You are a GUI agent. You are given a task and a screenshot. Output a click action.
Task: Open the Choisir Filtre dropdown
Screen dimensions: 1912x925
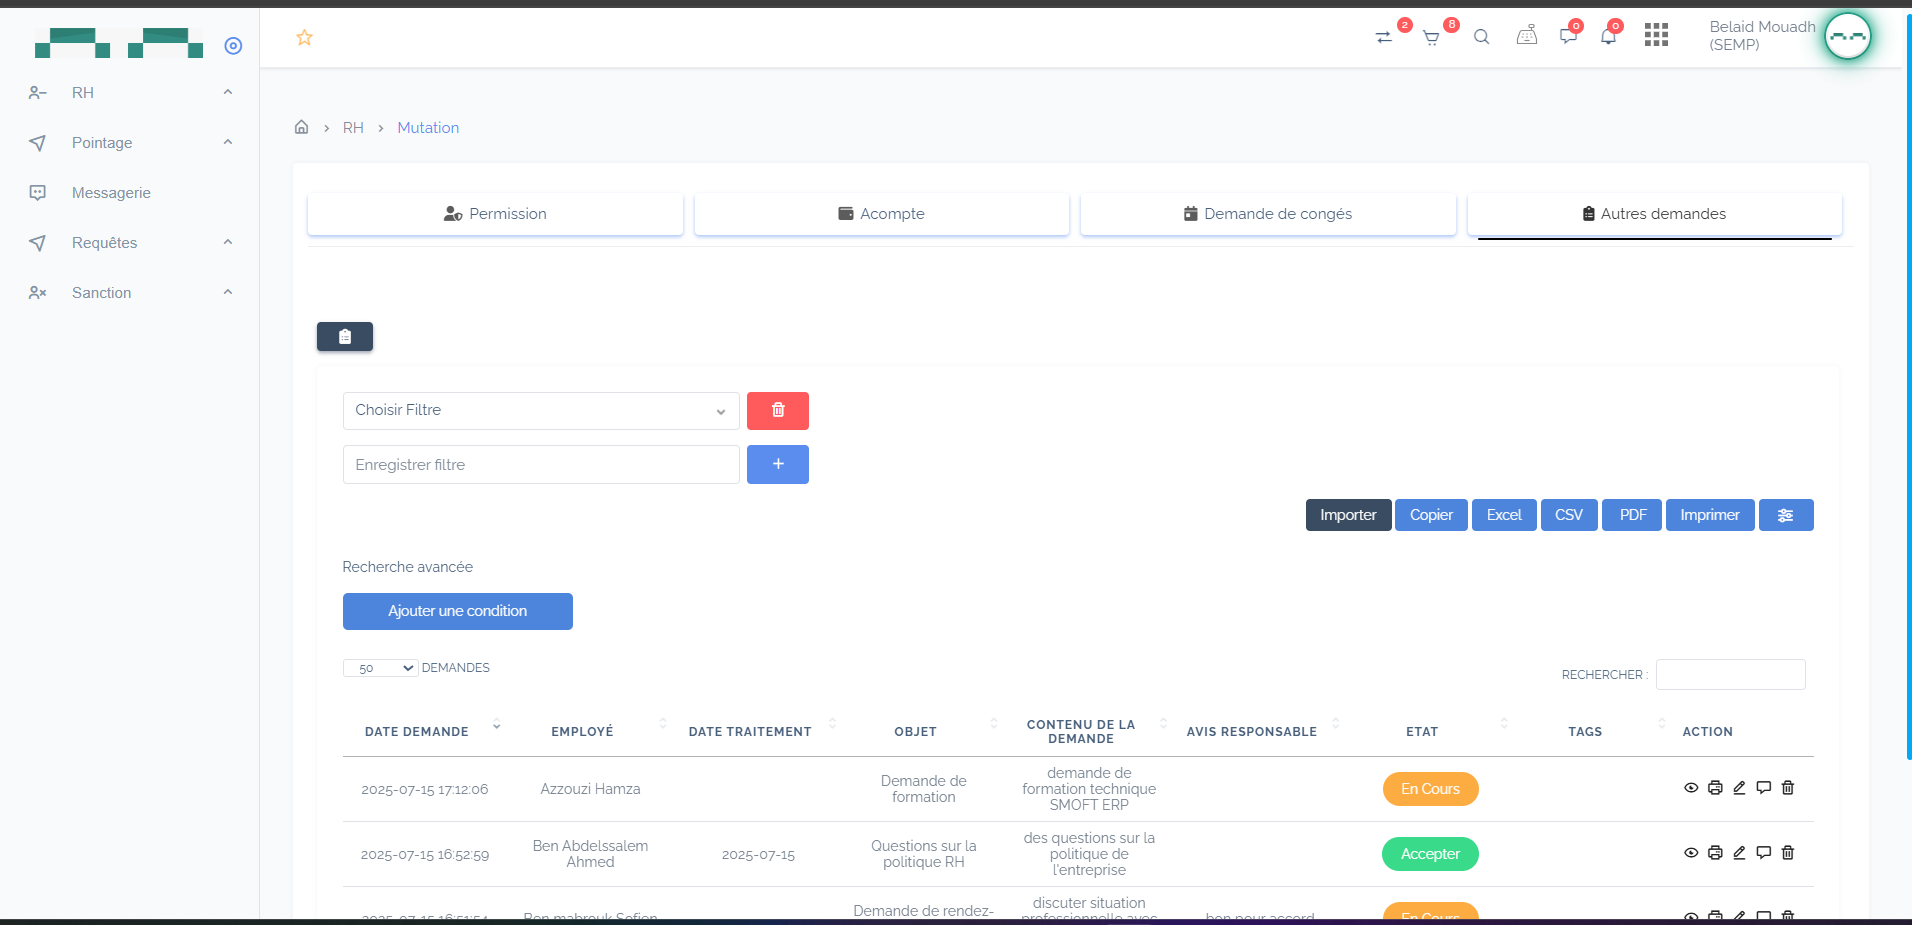(x=541, y=411)
